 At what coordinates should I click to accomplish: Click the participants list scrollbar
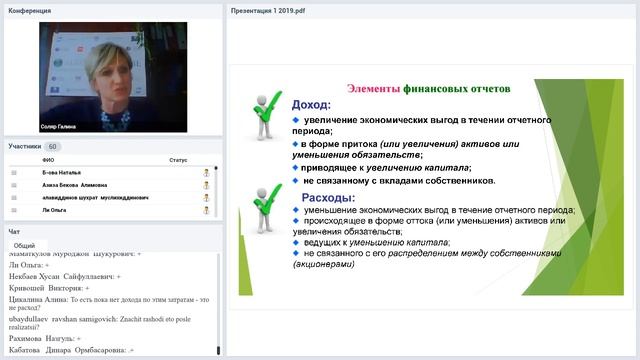point(216,192)
